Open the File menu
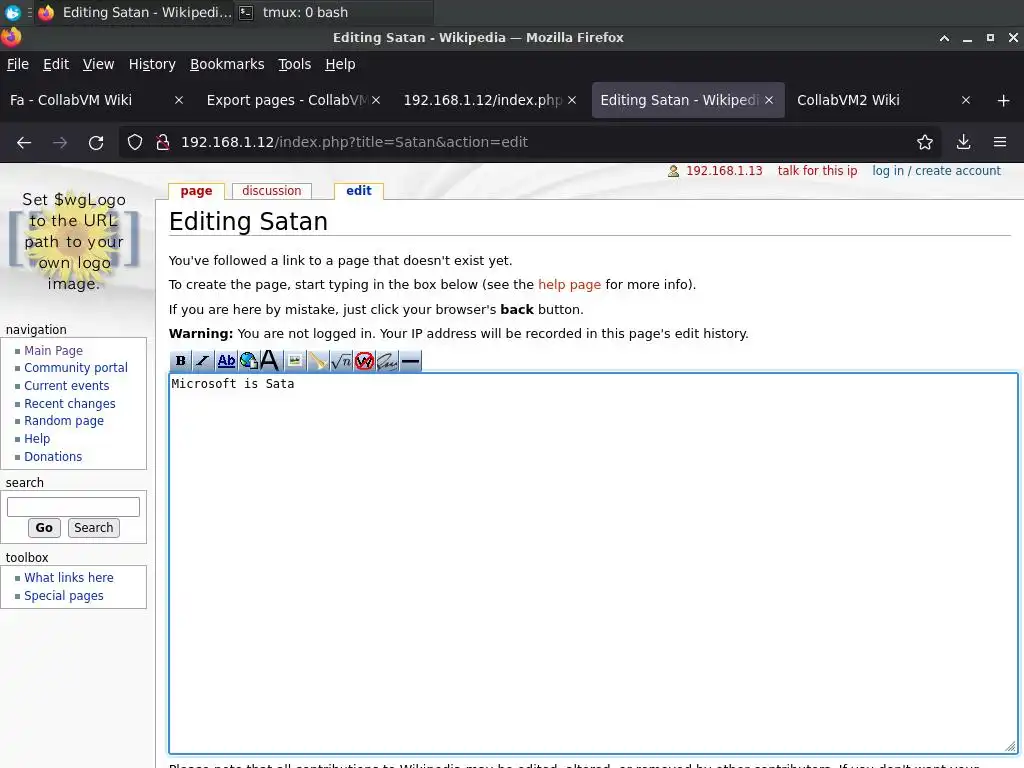 pyautogui.click(x=18, y=64)
